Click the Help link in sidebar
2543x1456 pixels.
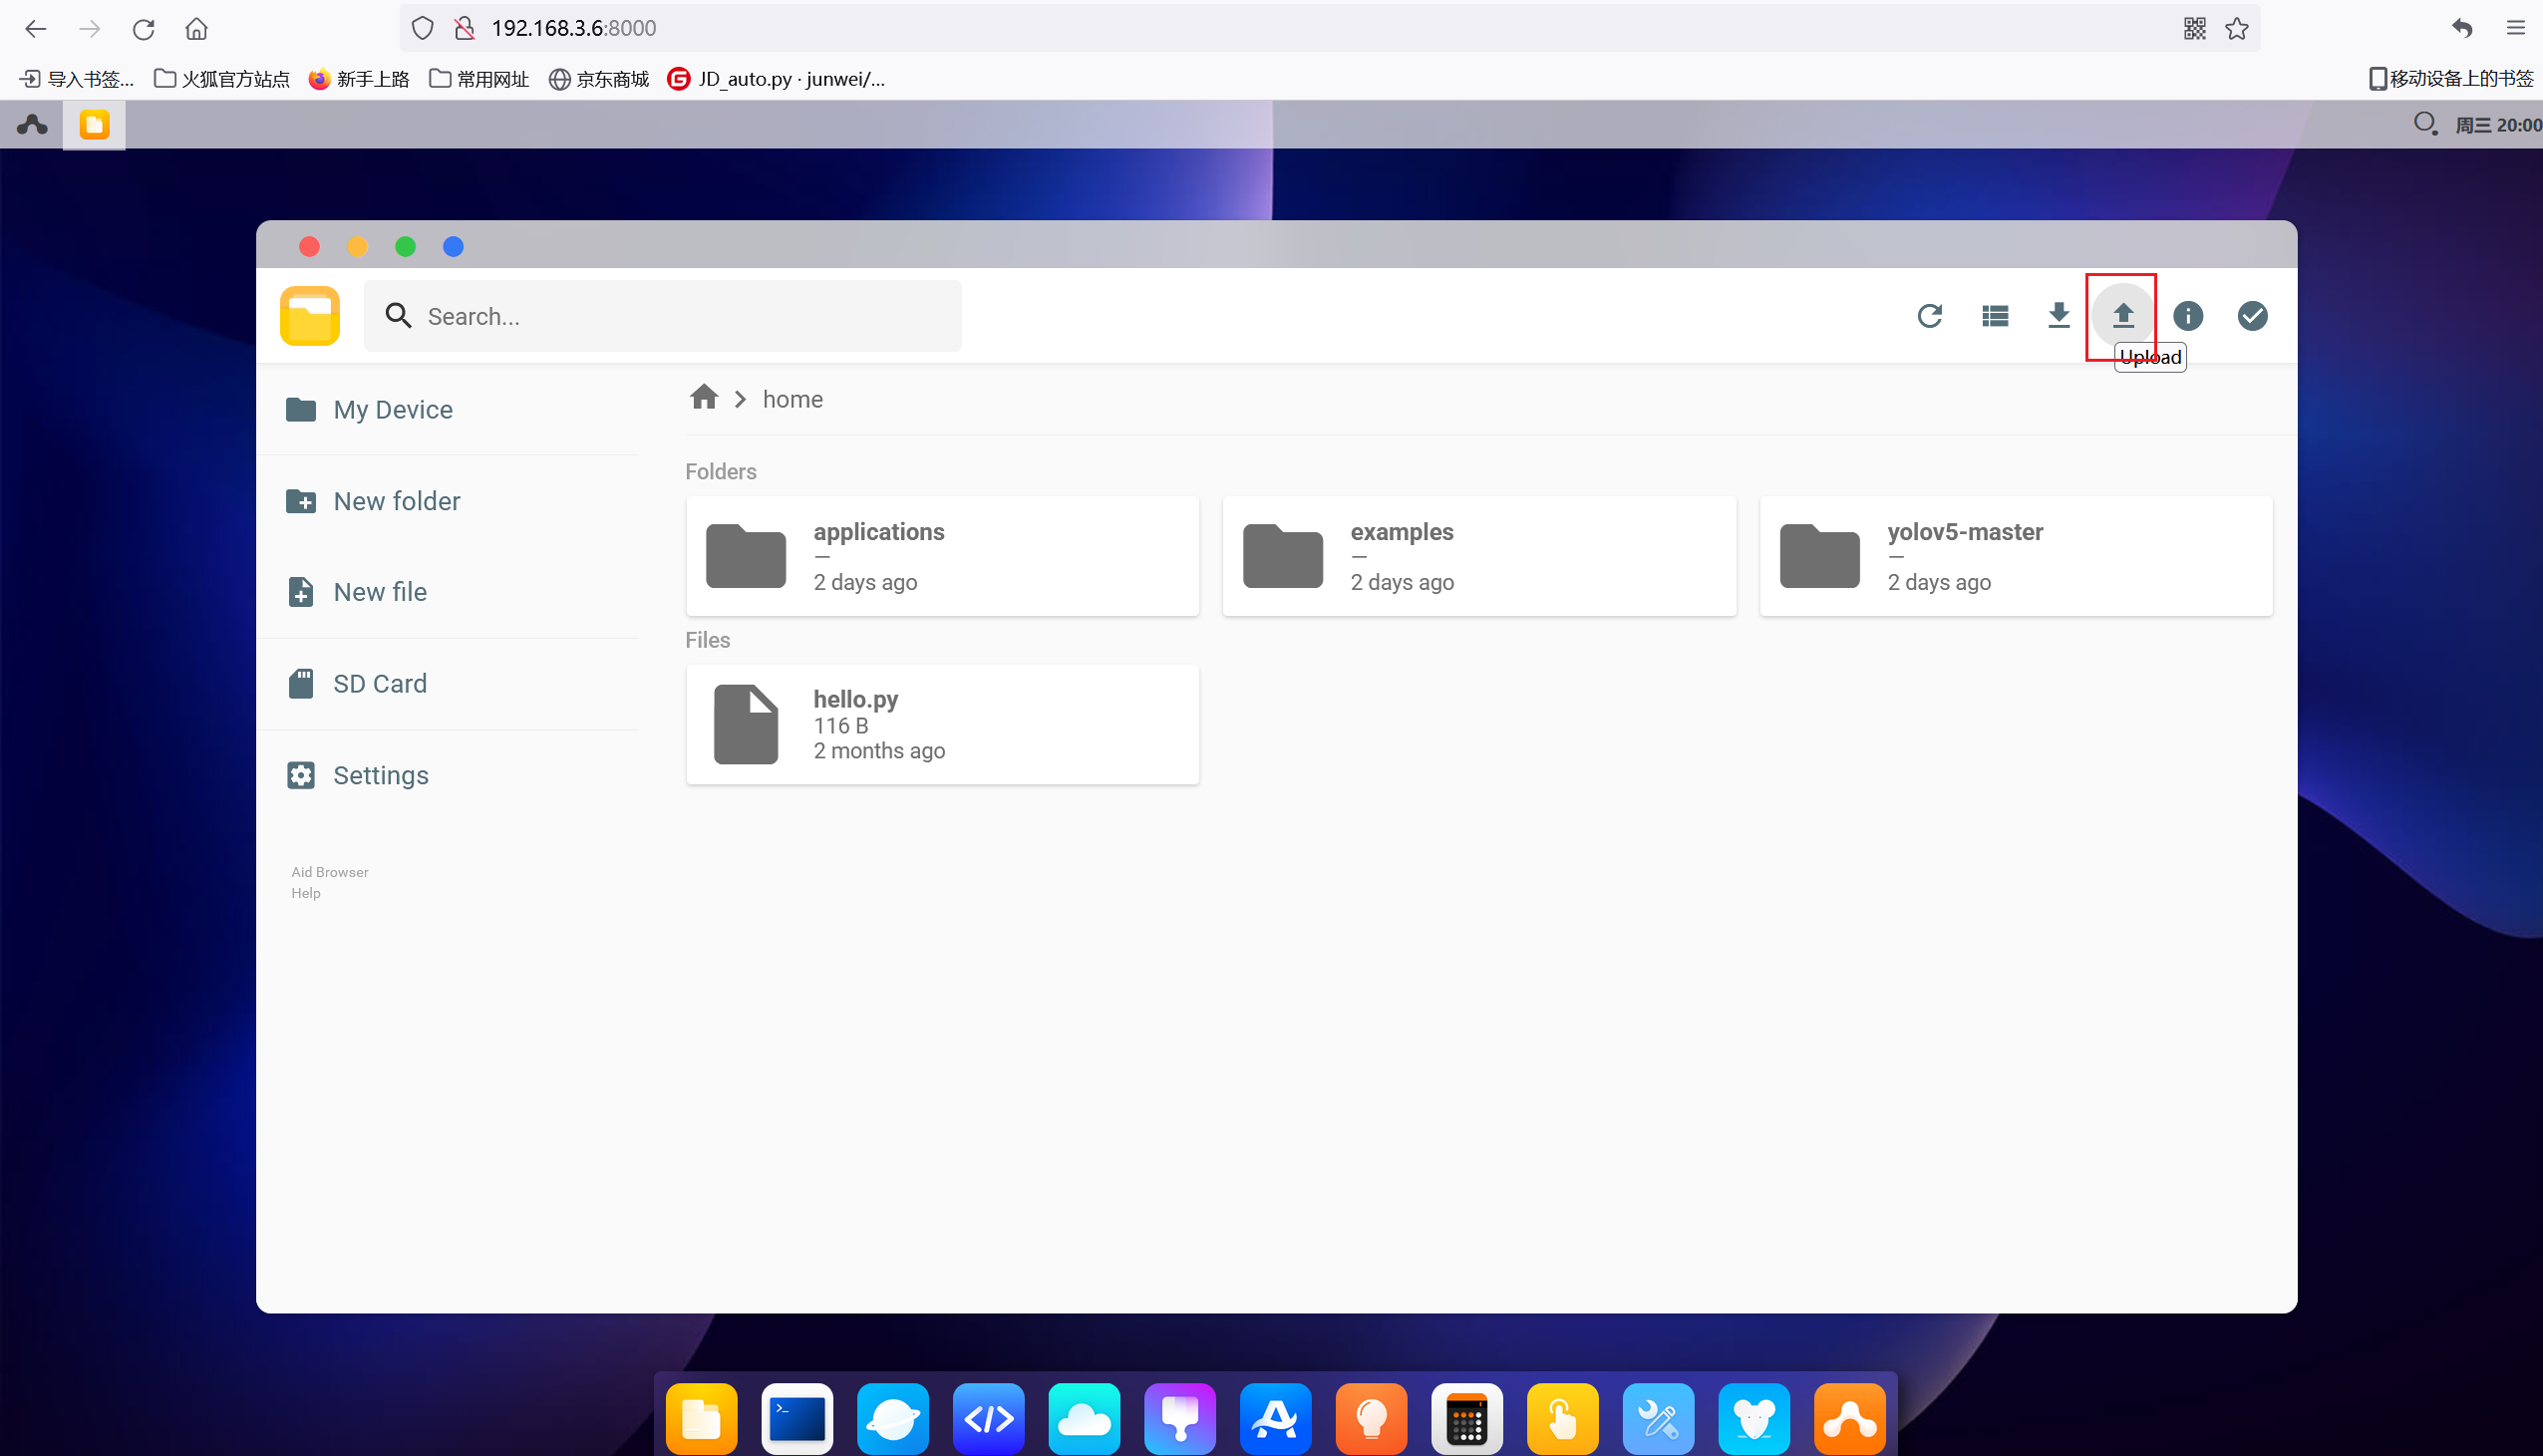(x=306, y=892)
